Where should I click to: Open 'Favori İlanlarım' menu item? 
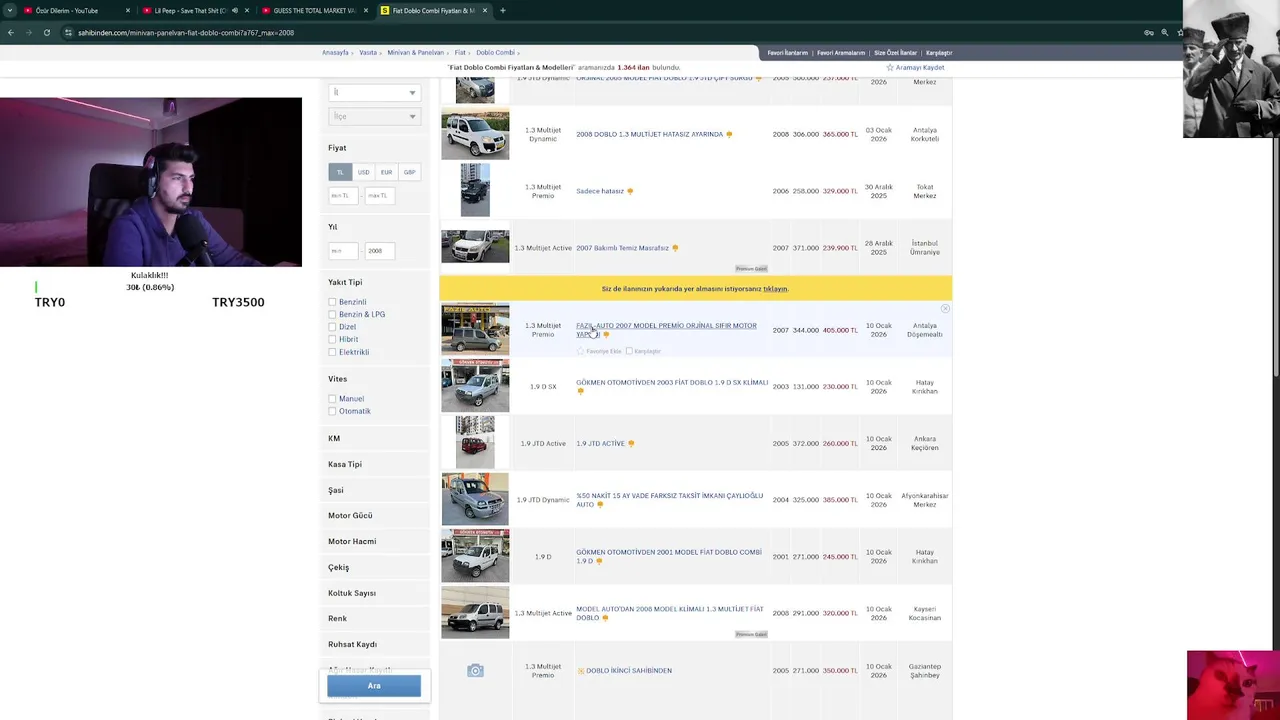pos(787,52)
